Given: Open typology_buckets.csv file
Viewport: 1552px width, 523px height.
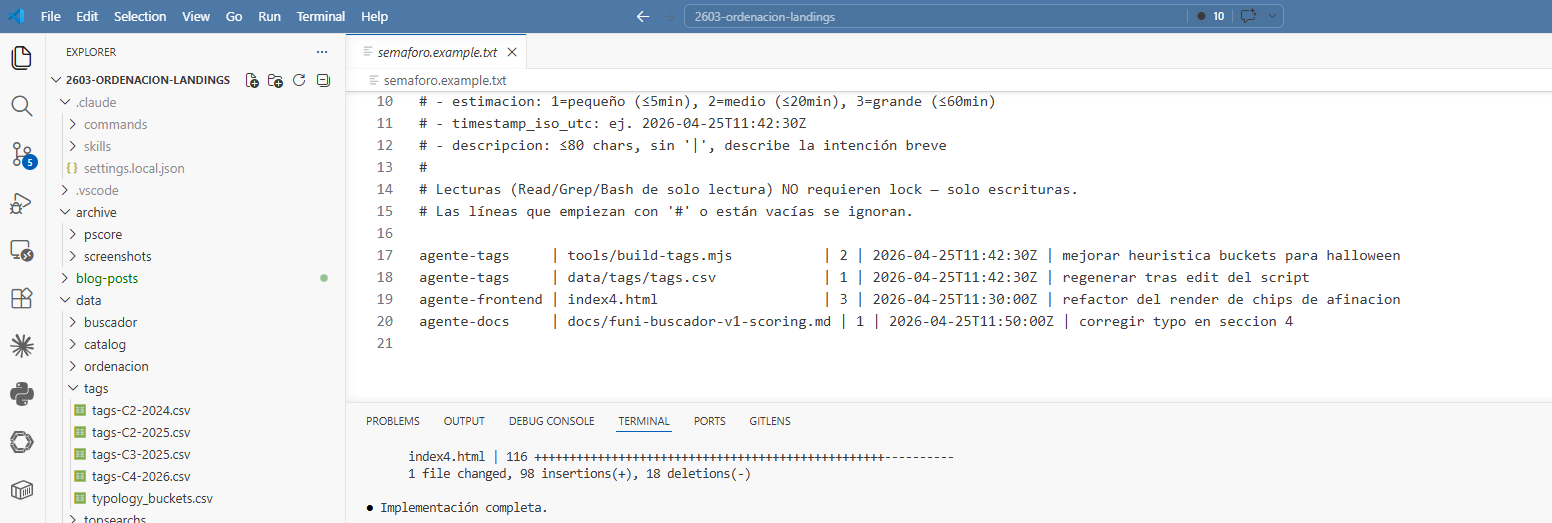Looking at the screenshot, I should coord(152,498).
